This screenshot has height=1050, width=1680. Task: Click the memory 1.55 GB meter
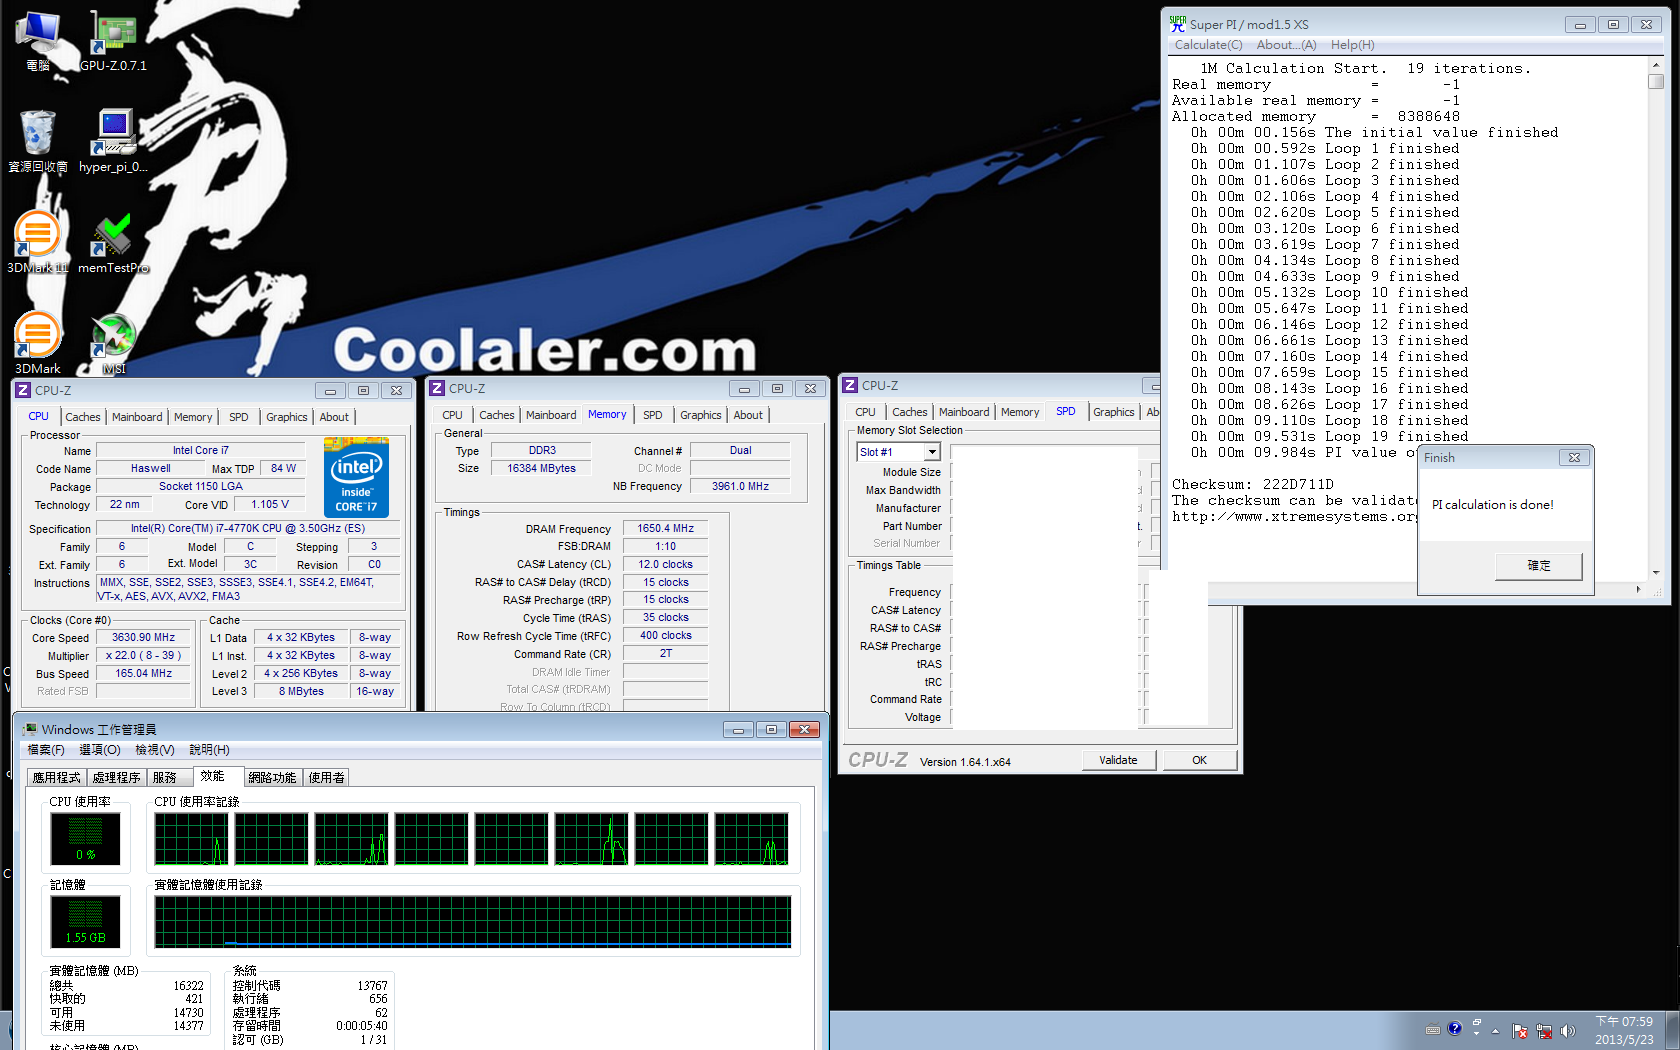[x=85, y=922]
